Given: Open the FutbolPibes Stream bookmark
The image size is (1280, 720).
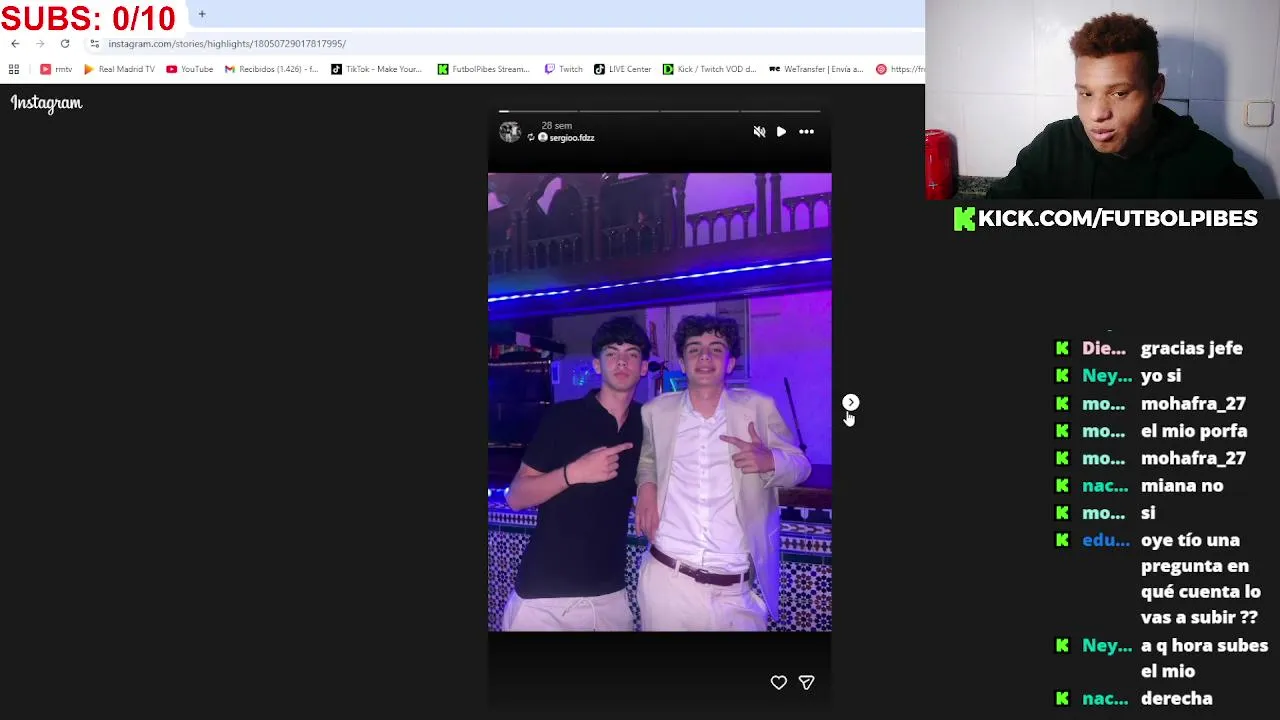Looking at the screenshot, I should 483,69.
